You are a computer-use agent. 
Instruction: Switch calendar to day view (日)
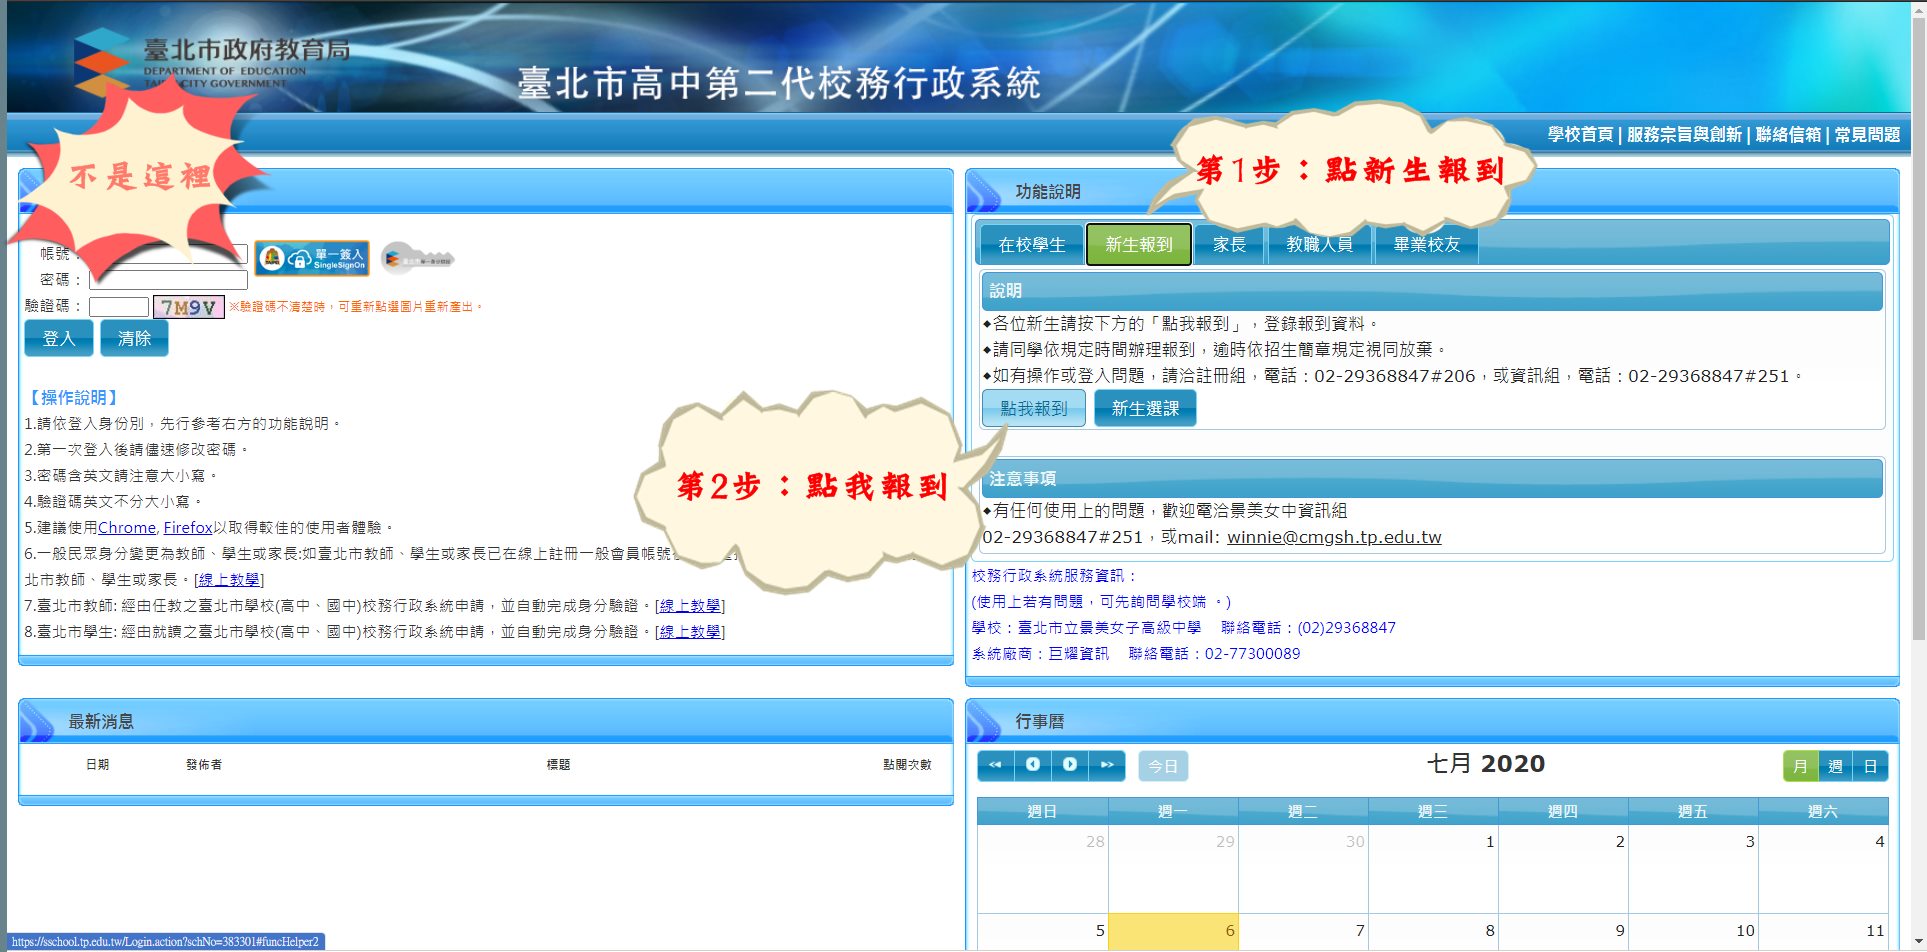click(x=1870, y=766)
